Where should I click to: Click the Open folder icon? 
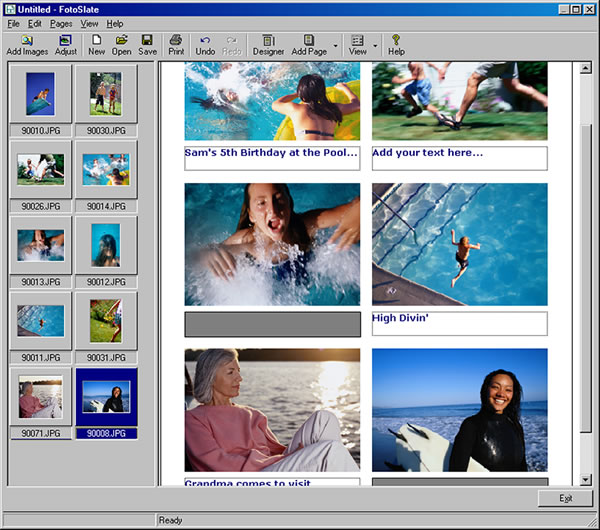[x=122, y=40]
